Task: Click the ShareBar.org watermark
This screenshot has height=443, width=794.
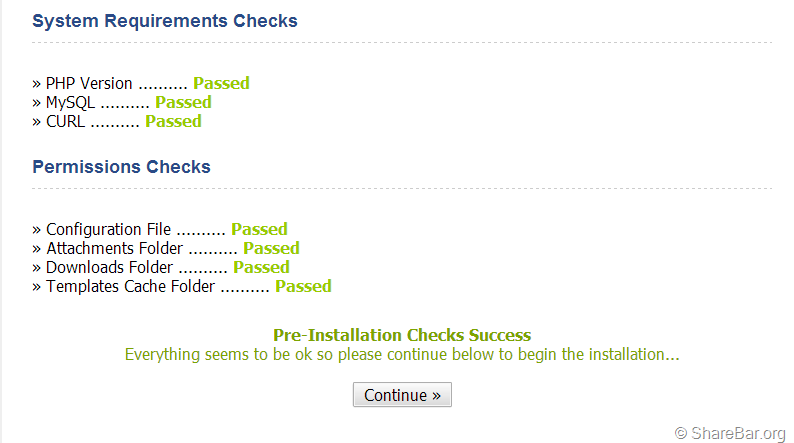Action: [x=730, y=433]
